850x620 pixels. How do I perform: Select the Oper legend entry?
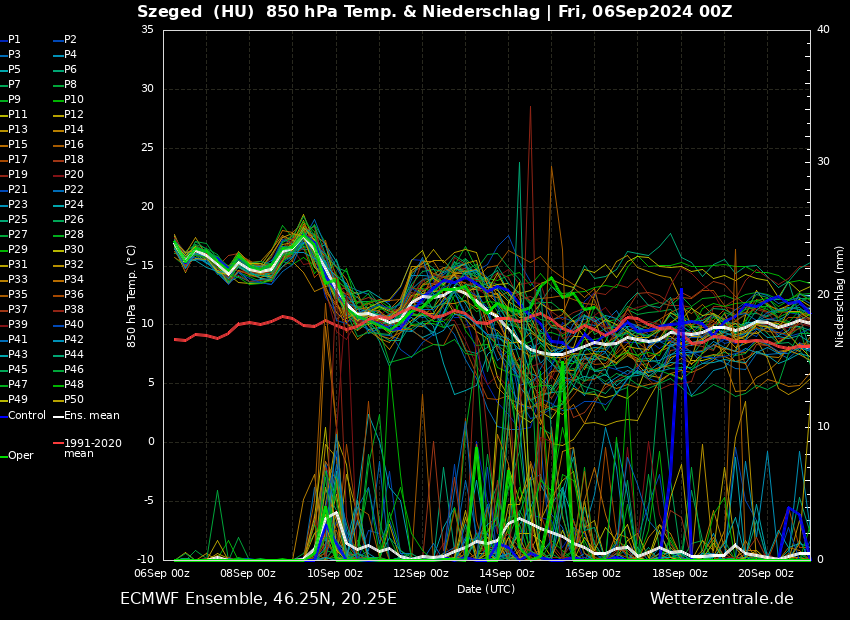pos(21,456)
